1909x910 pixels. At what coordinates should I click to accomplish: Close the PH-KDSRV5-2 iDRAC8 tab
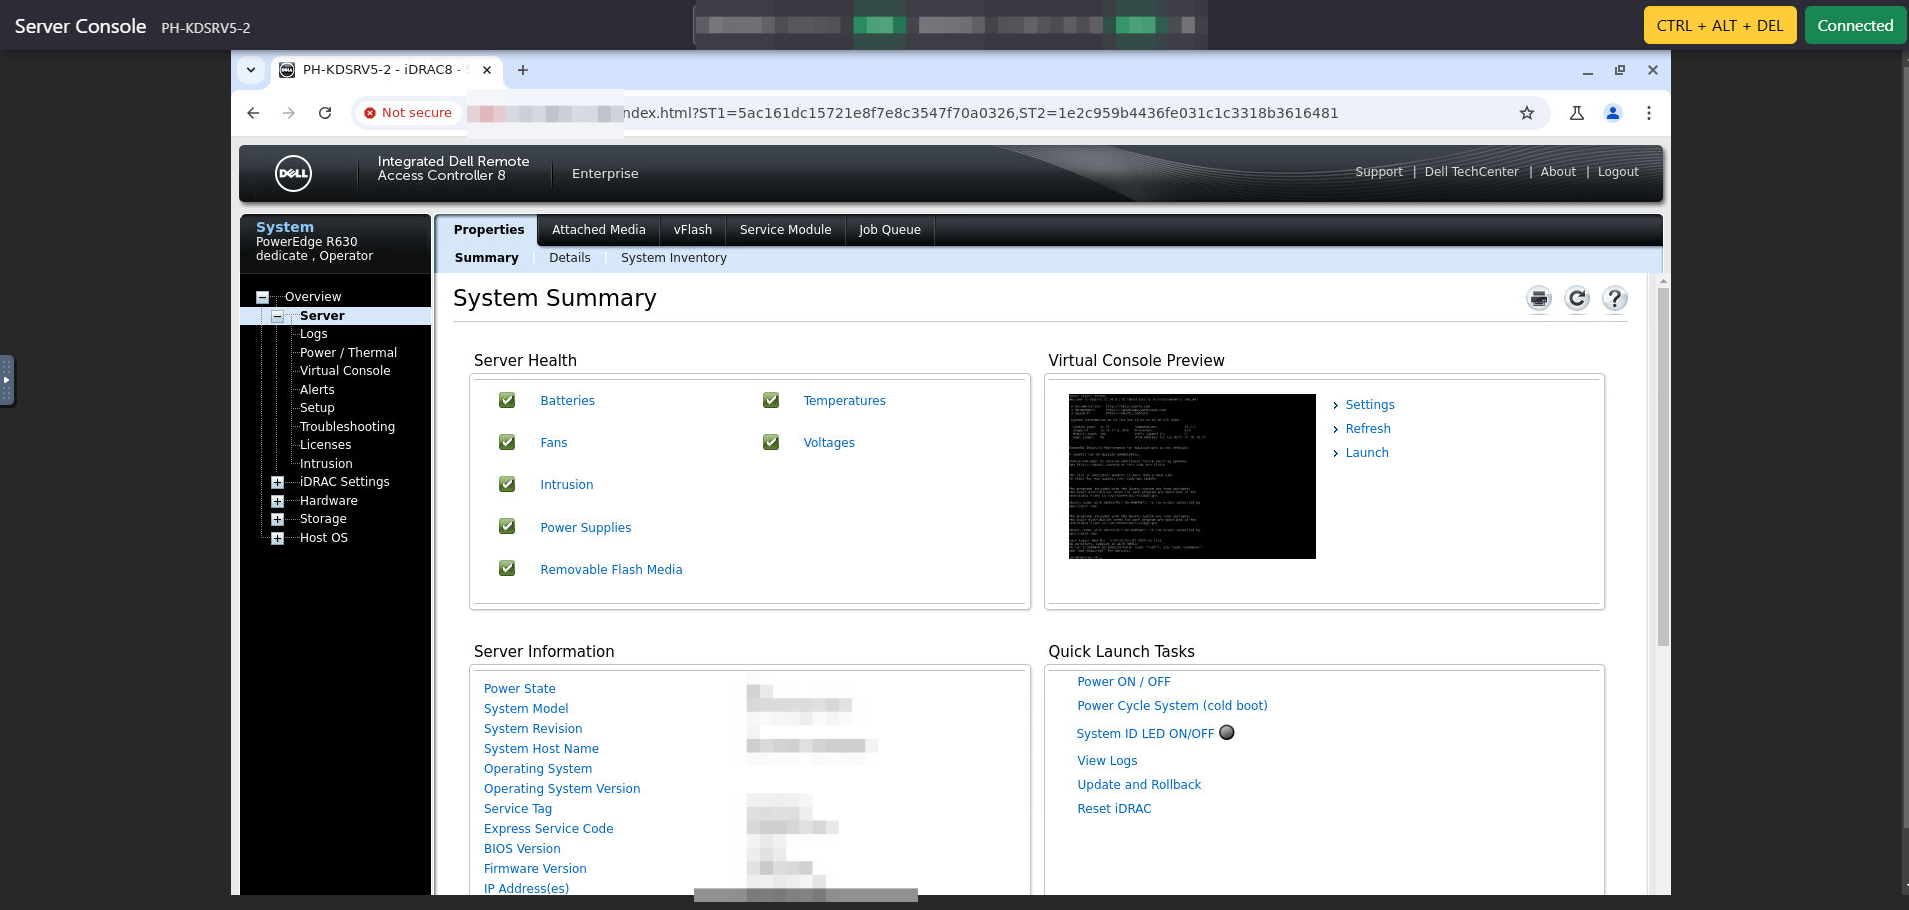487,70
